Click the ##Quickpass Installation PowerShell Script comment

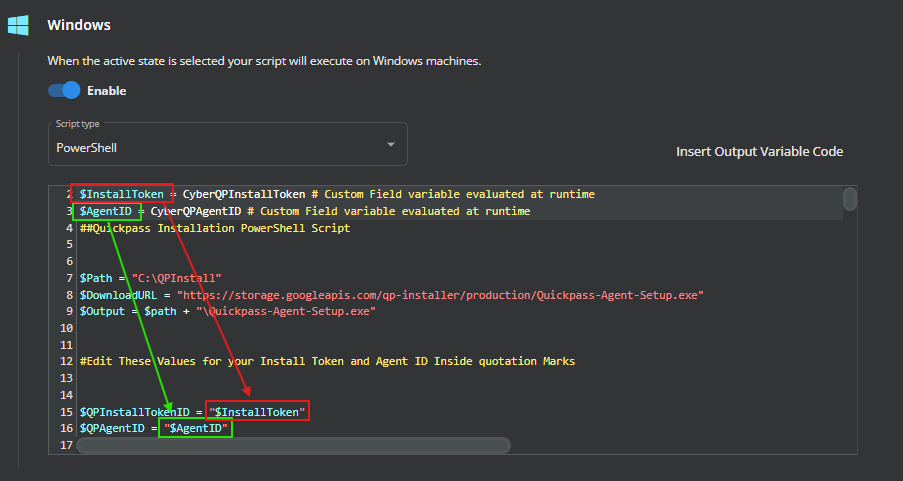tap(215, 228)
